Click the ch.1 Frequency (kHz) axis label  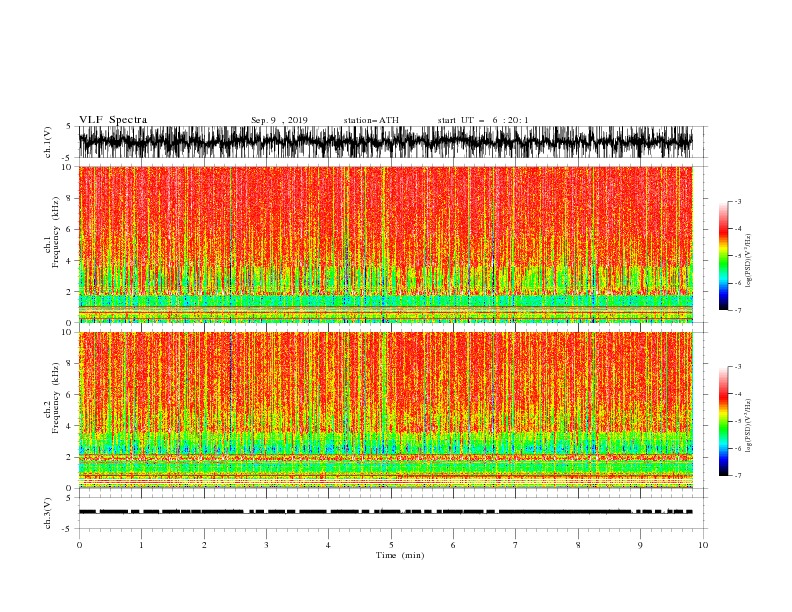[52, 232]
